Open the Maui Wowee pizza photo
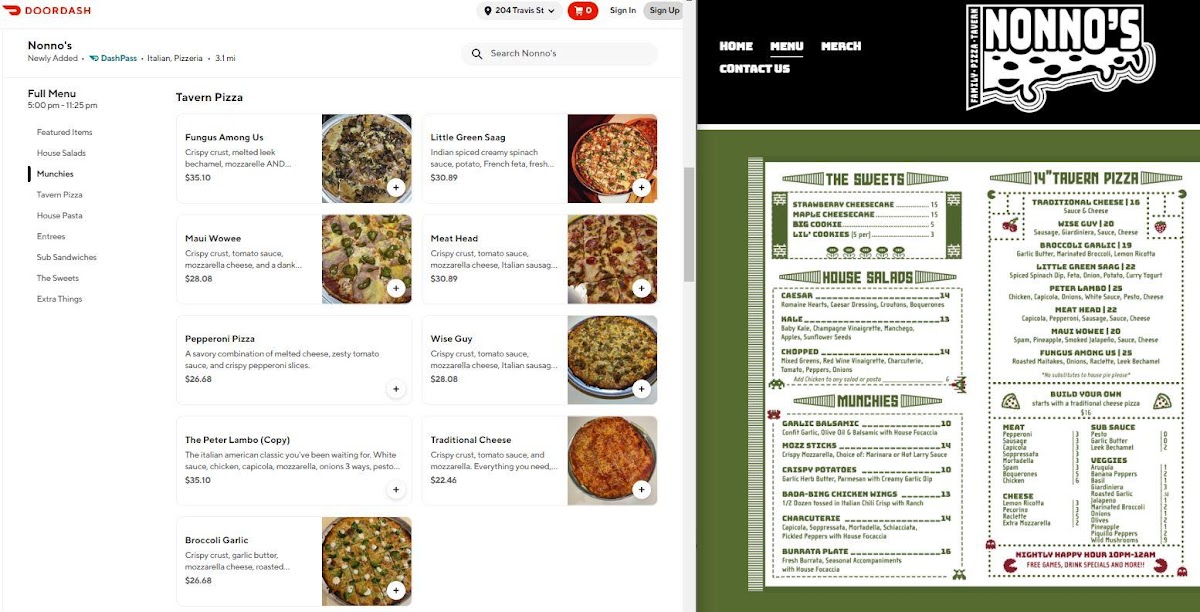 [367, 260]
